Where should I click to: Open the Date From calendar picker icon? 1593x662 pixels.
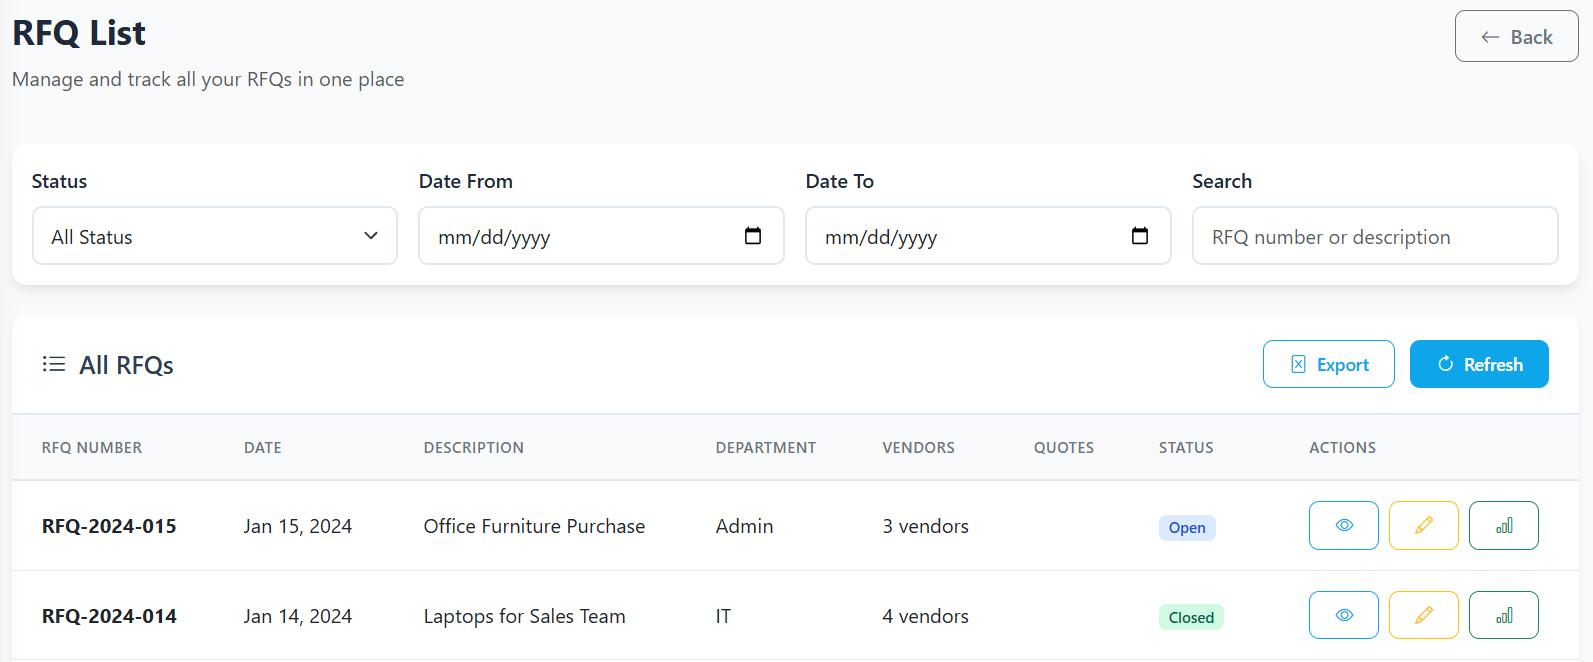pyautogui.click(x=753, y=236)
